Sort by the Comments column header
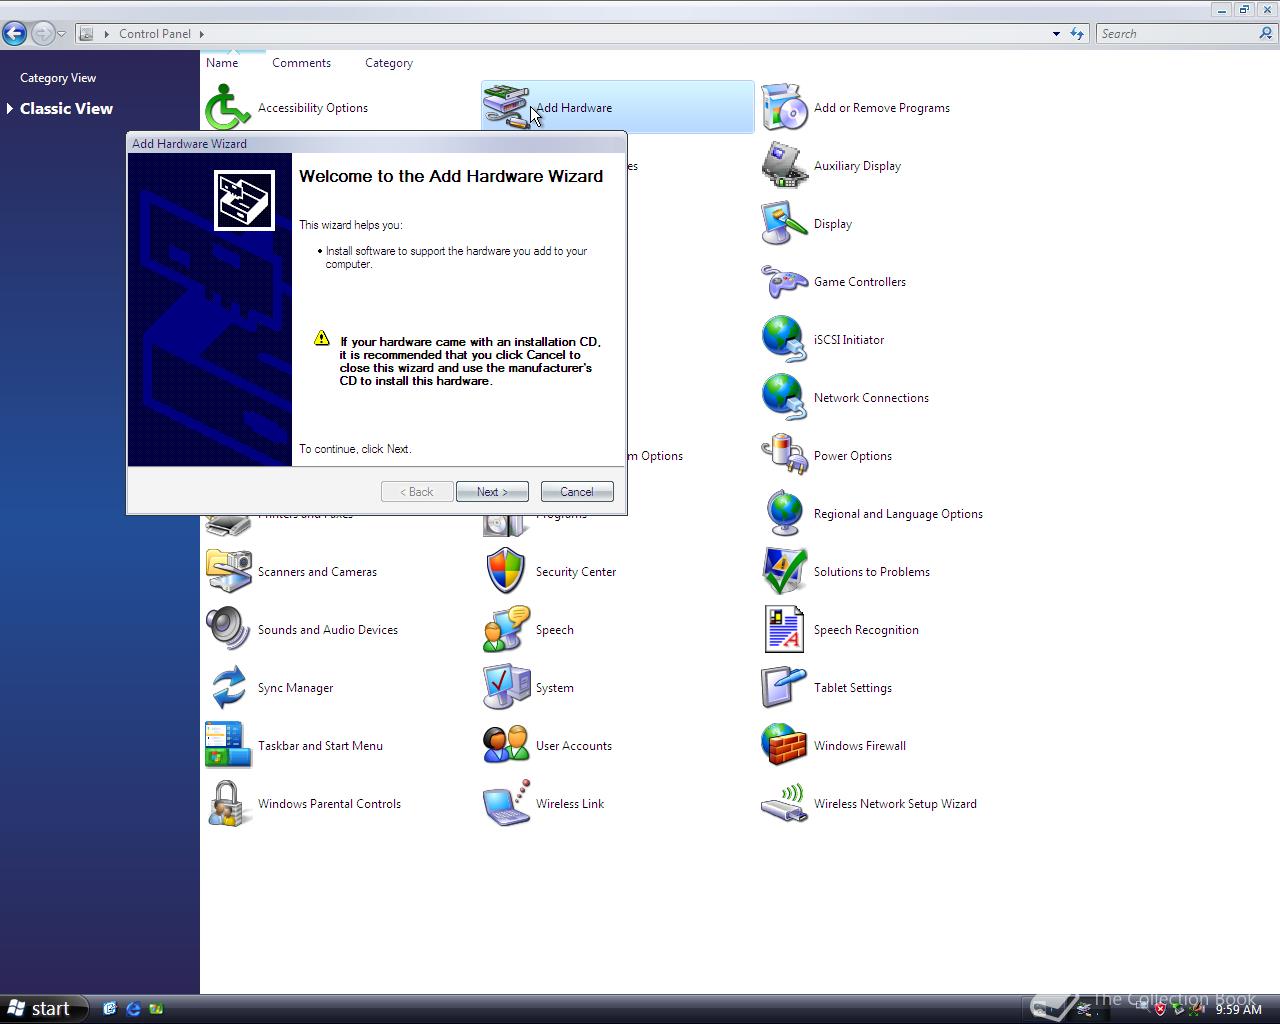 (x=301, y=62)
